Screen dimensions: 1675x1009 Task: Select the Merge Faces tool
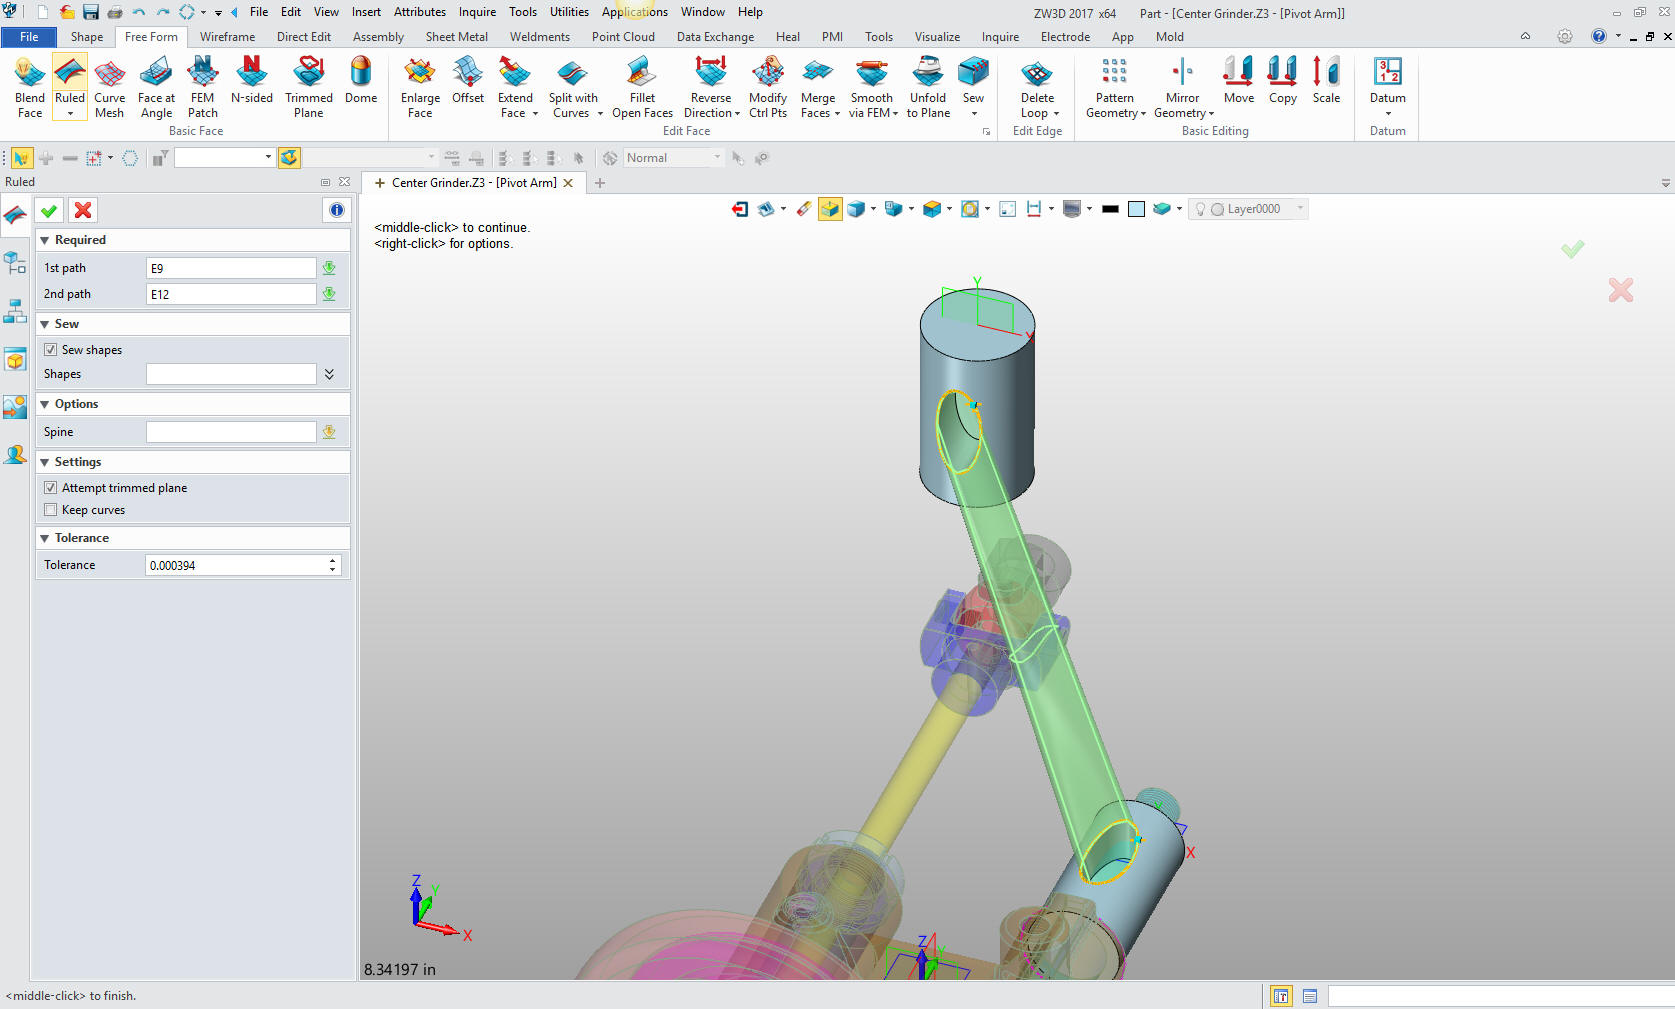pos(818,87)
